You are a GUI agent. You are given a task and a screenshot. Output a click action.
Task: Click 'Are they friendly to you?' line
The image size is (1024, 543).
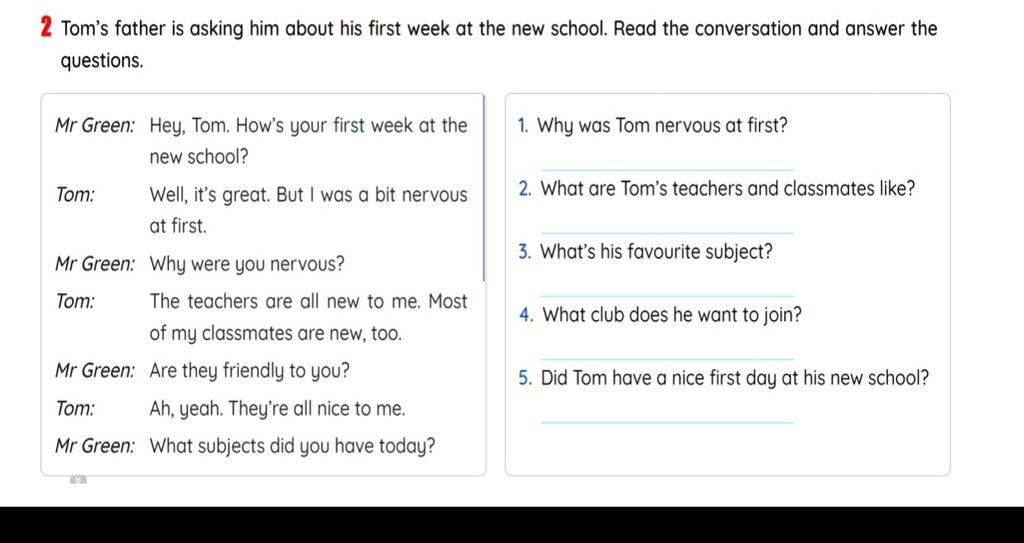249,372
